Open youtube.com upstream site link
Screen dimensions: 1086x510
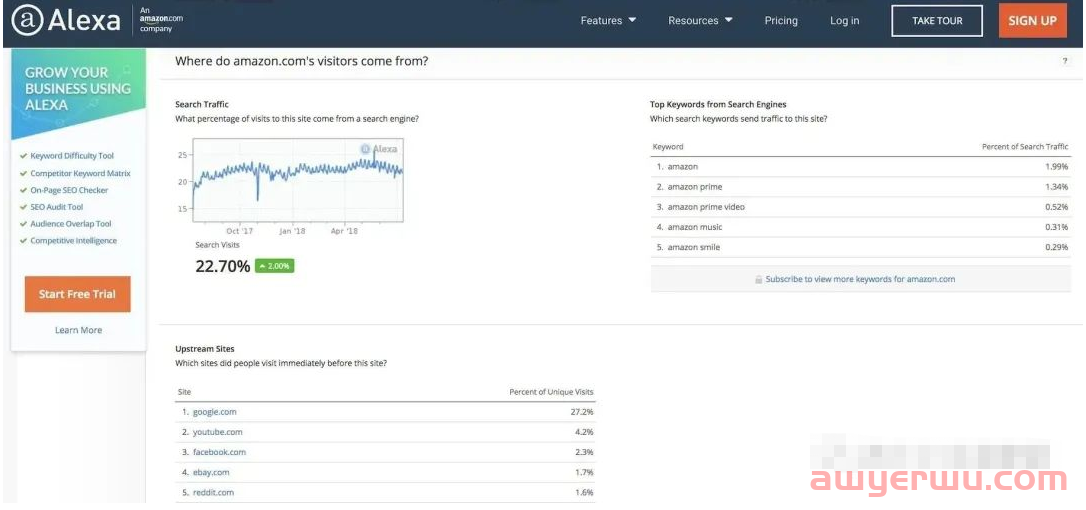[x=218, y=432]
